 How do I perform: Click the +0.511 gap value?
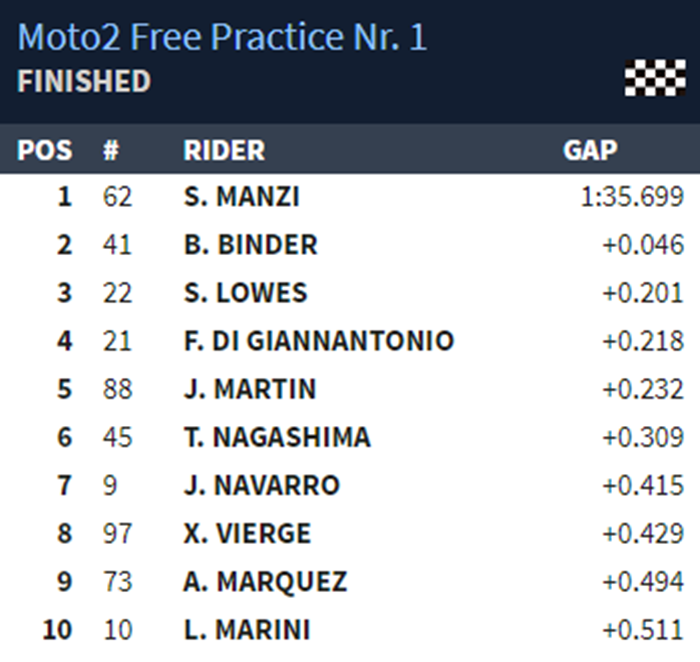click(x=643, y=629)
